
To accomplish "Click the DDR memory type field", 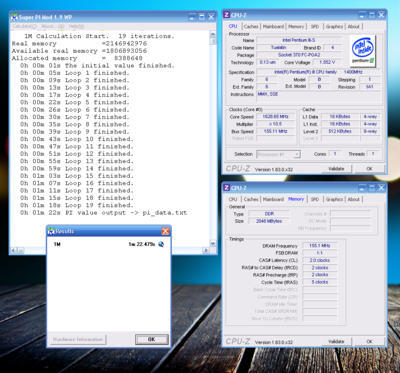I will (269, 214).
